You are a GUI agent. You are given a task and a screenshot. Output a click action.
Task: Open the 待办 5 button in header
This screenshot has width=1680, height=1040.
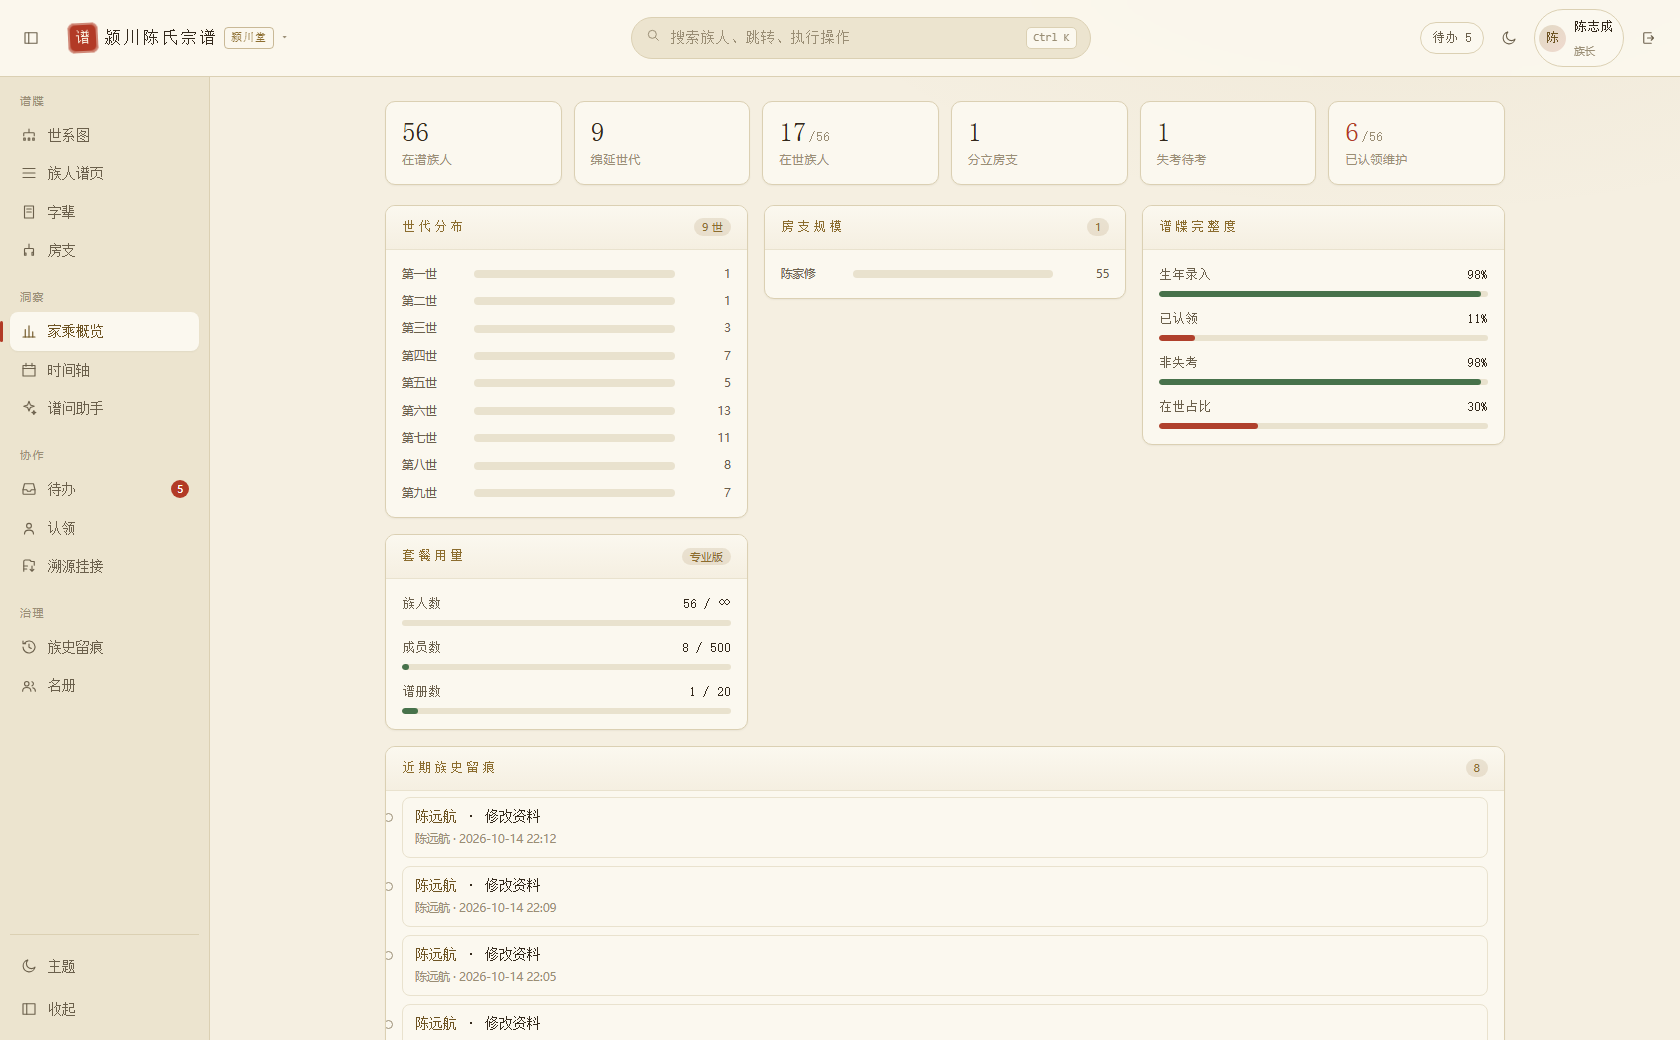click(1452, 38)
